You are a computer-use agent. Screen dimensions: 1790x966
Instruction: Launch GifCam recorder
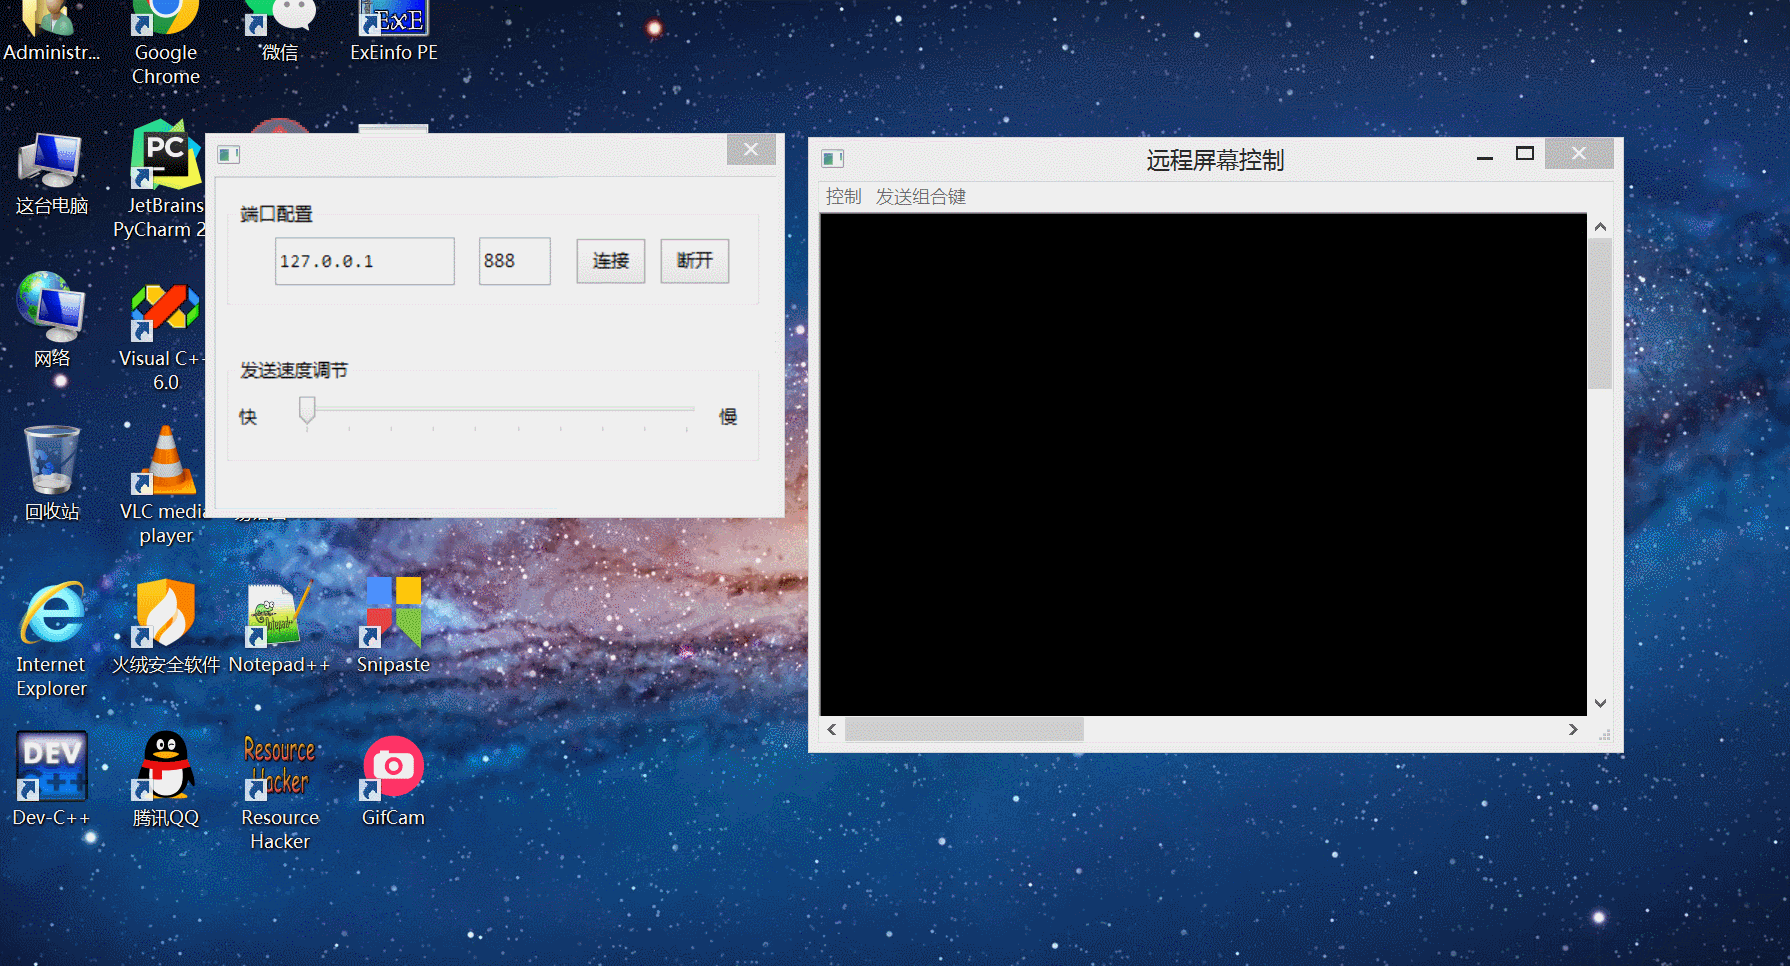(392, 765)
